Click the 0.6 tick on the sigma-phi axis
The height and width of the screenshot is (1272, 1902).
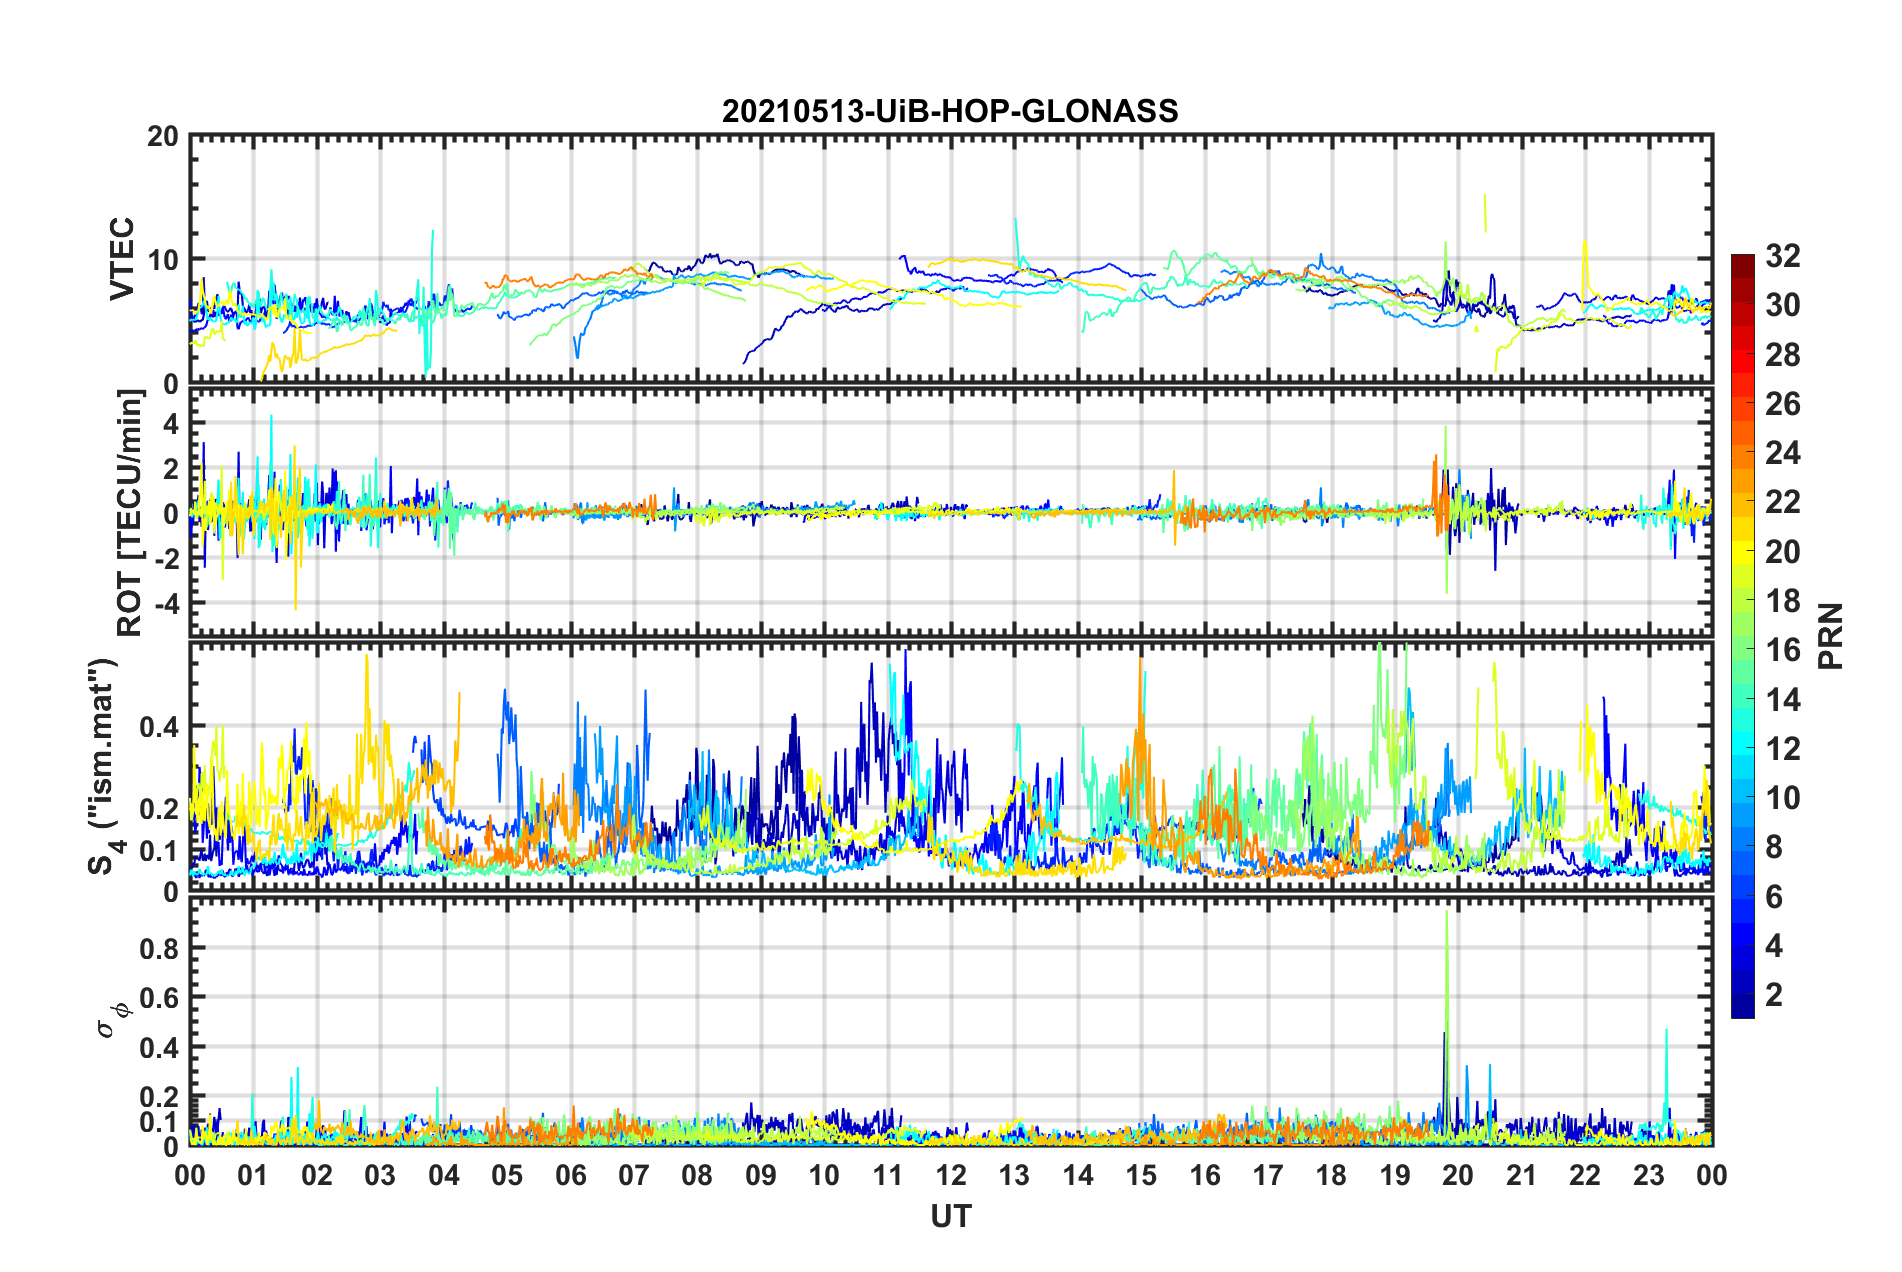tap(160, 998)
